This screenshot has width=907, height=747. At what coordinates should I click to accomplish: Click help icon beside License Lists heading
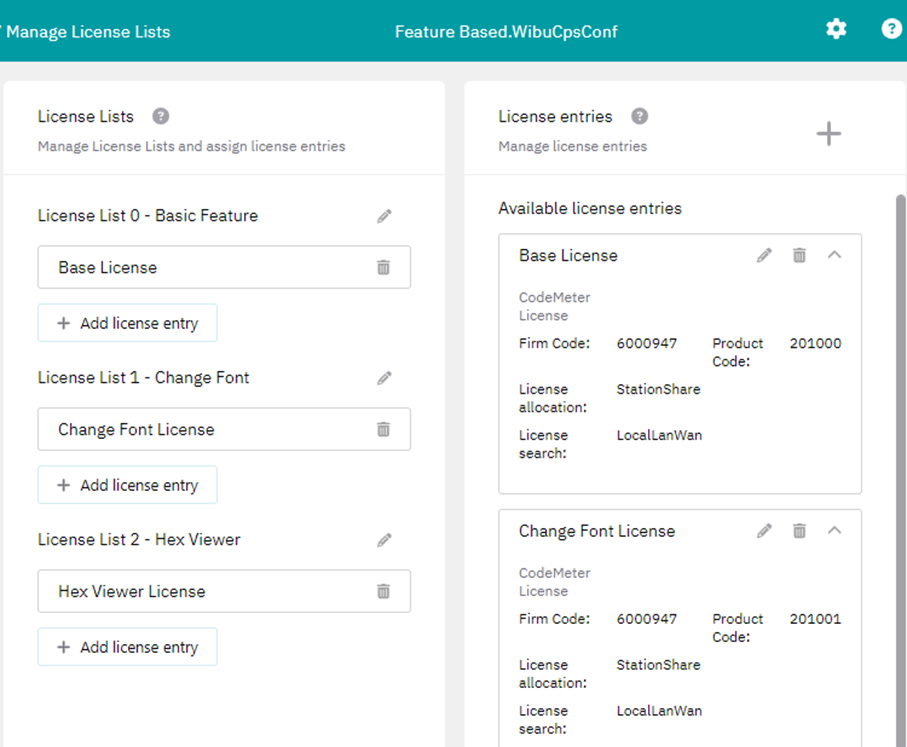pos(160,116)
